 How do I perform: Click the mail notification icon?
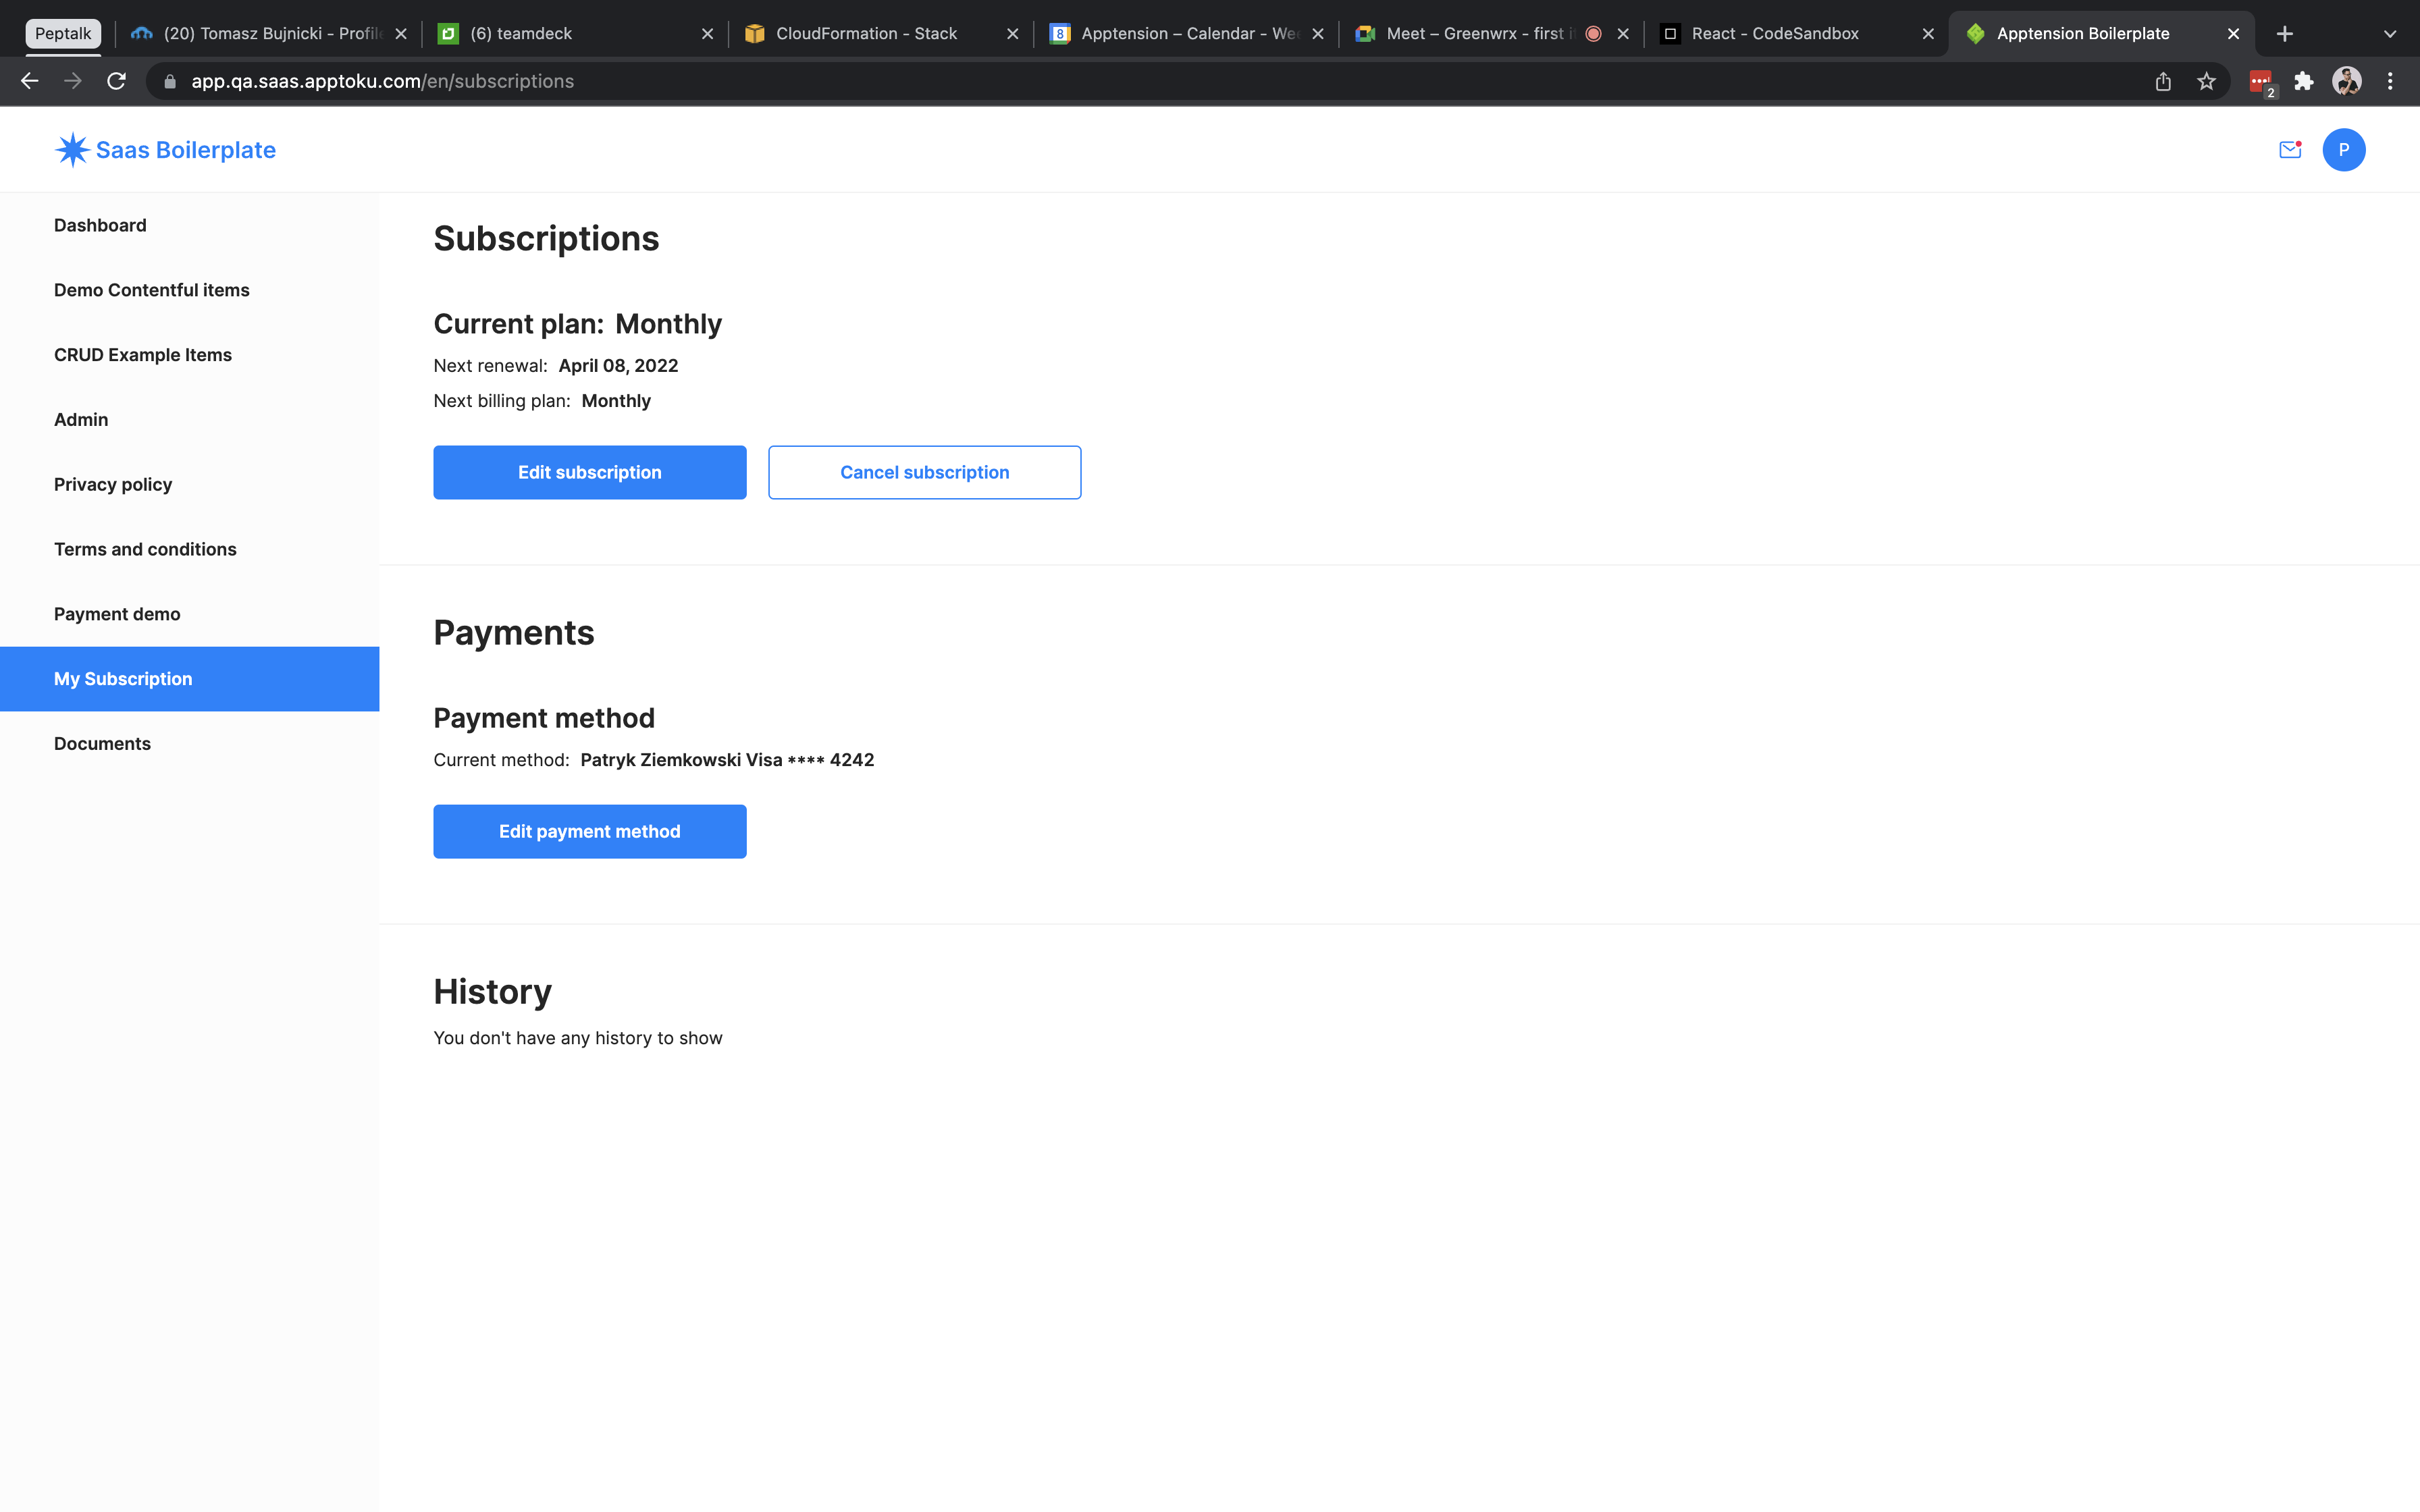tap(2290, 149)
